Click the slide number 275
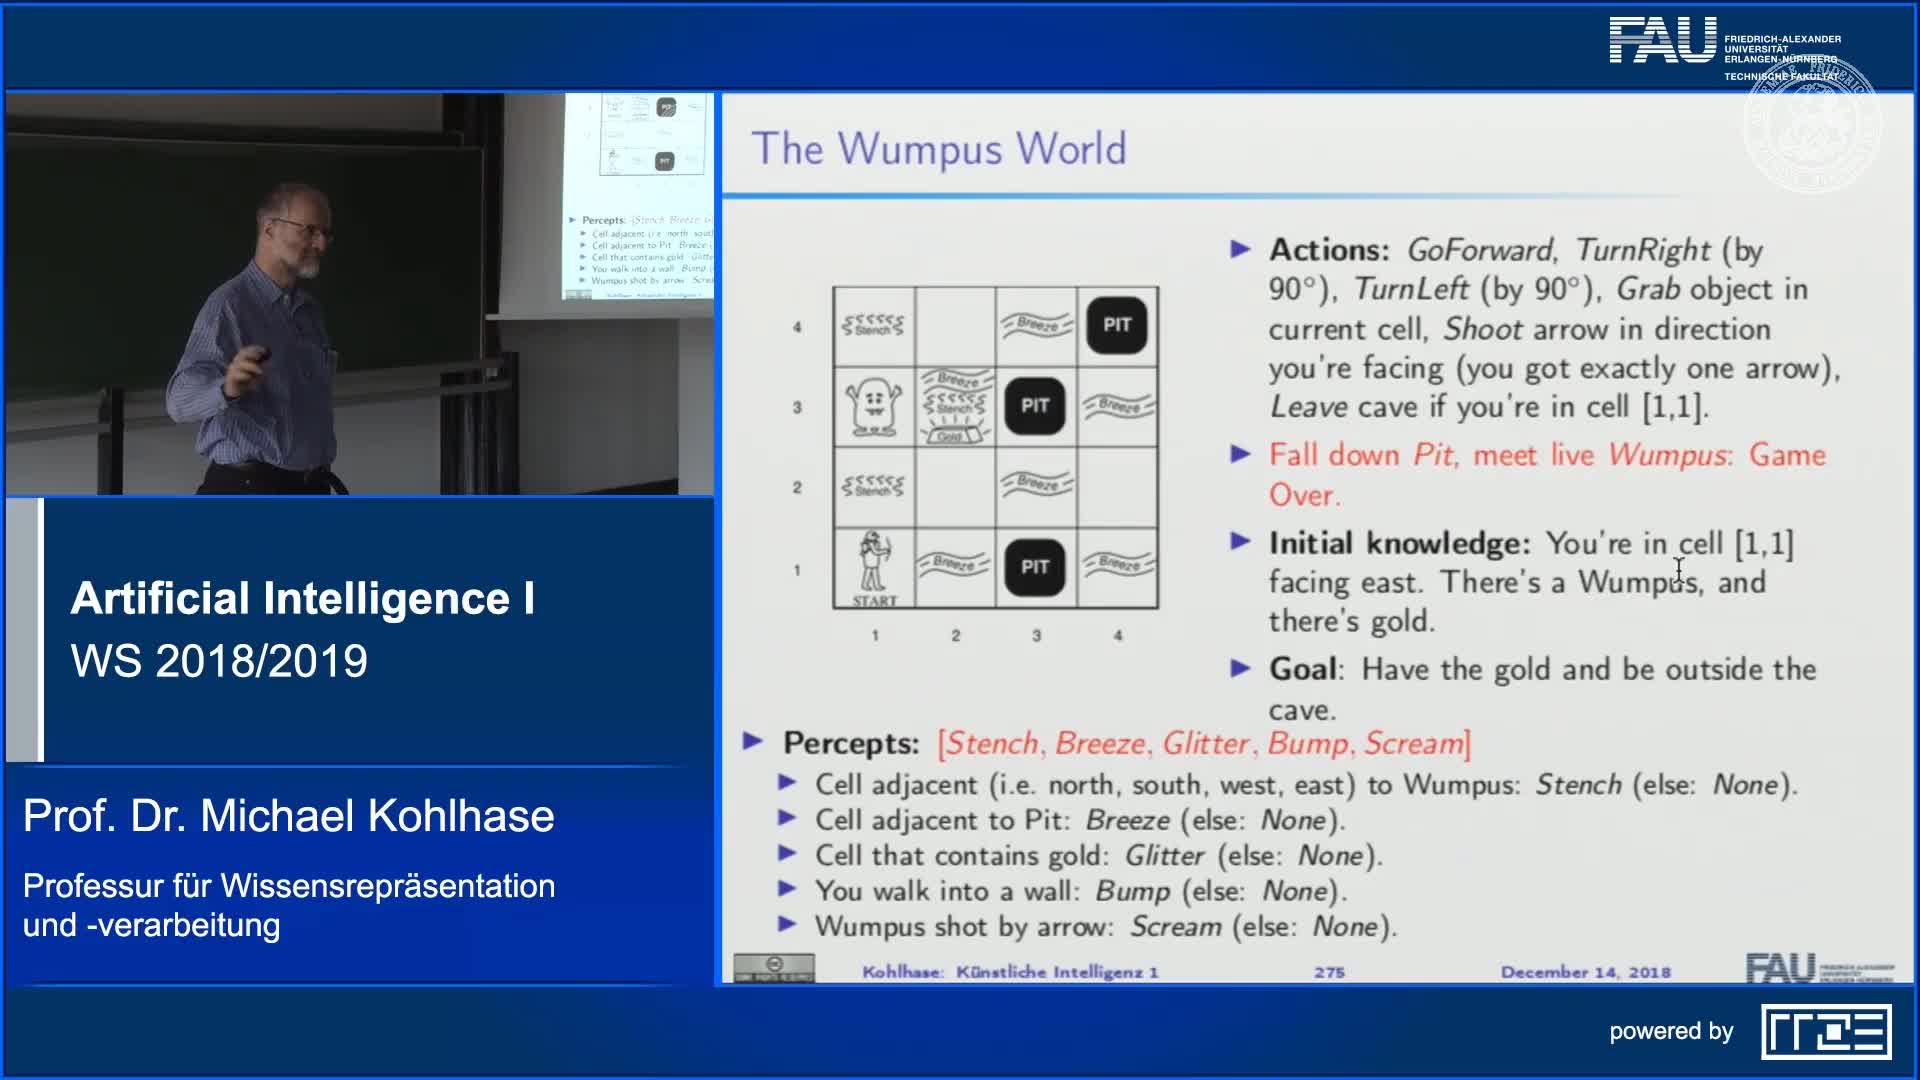1920x1080 pixels. pyautogui.click(x=1329, y=972)
